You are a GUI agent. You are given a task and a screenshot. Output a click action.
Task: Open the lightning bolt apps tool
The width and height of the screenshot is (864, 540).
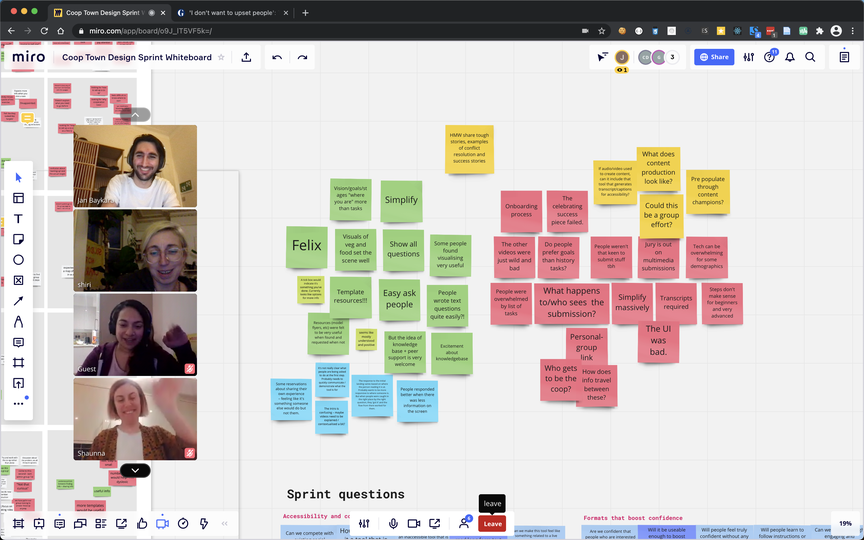click(203, 523)
